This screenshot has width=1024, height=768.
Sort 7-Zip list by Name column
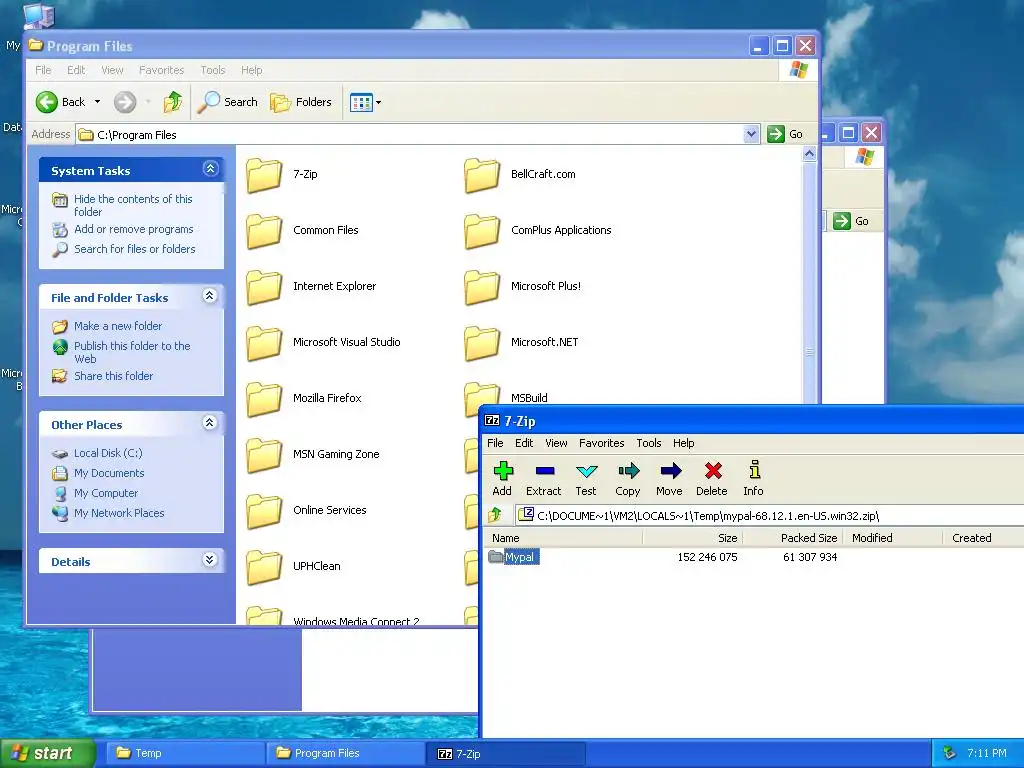coord(564,538)
